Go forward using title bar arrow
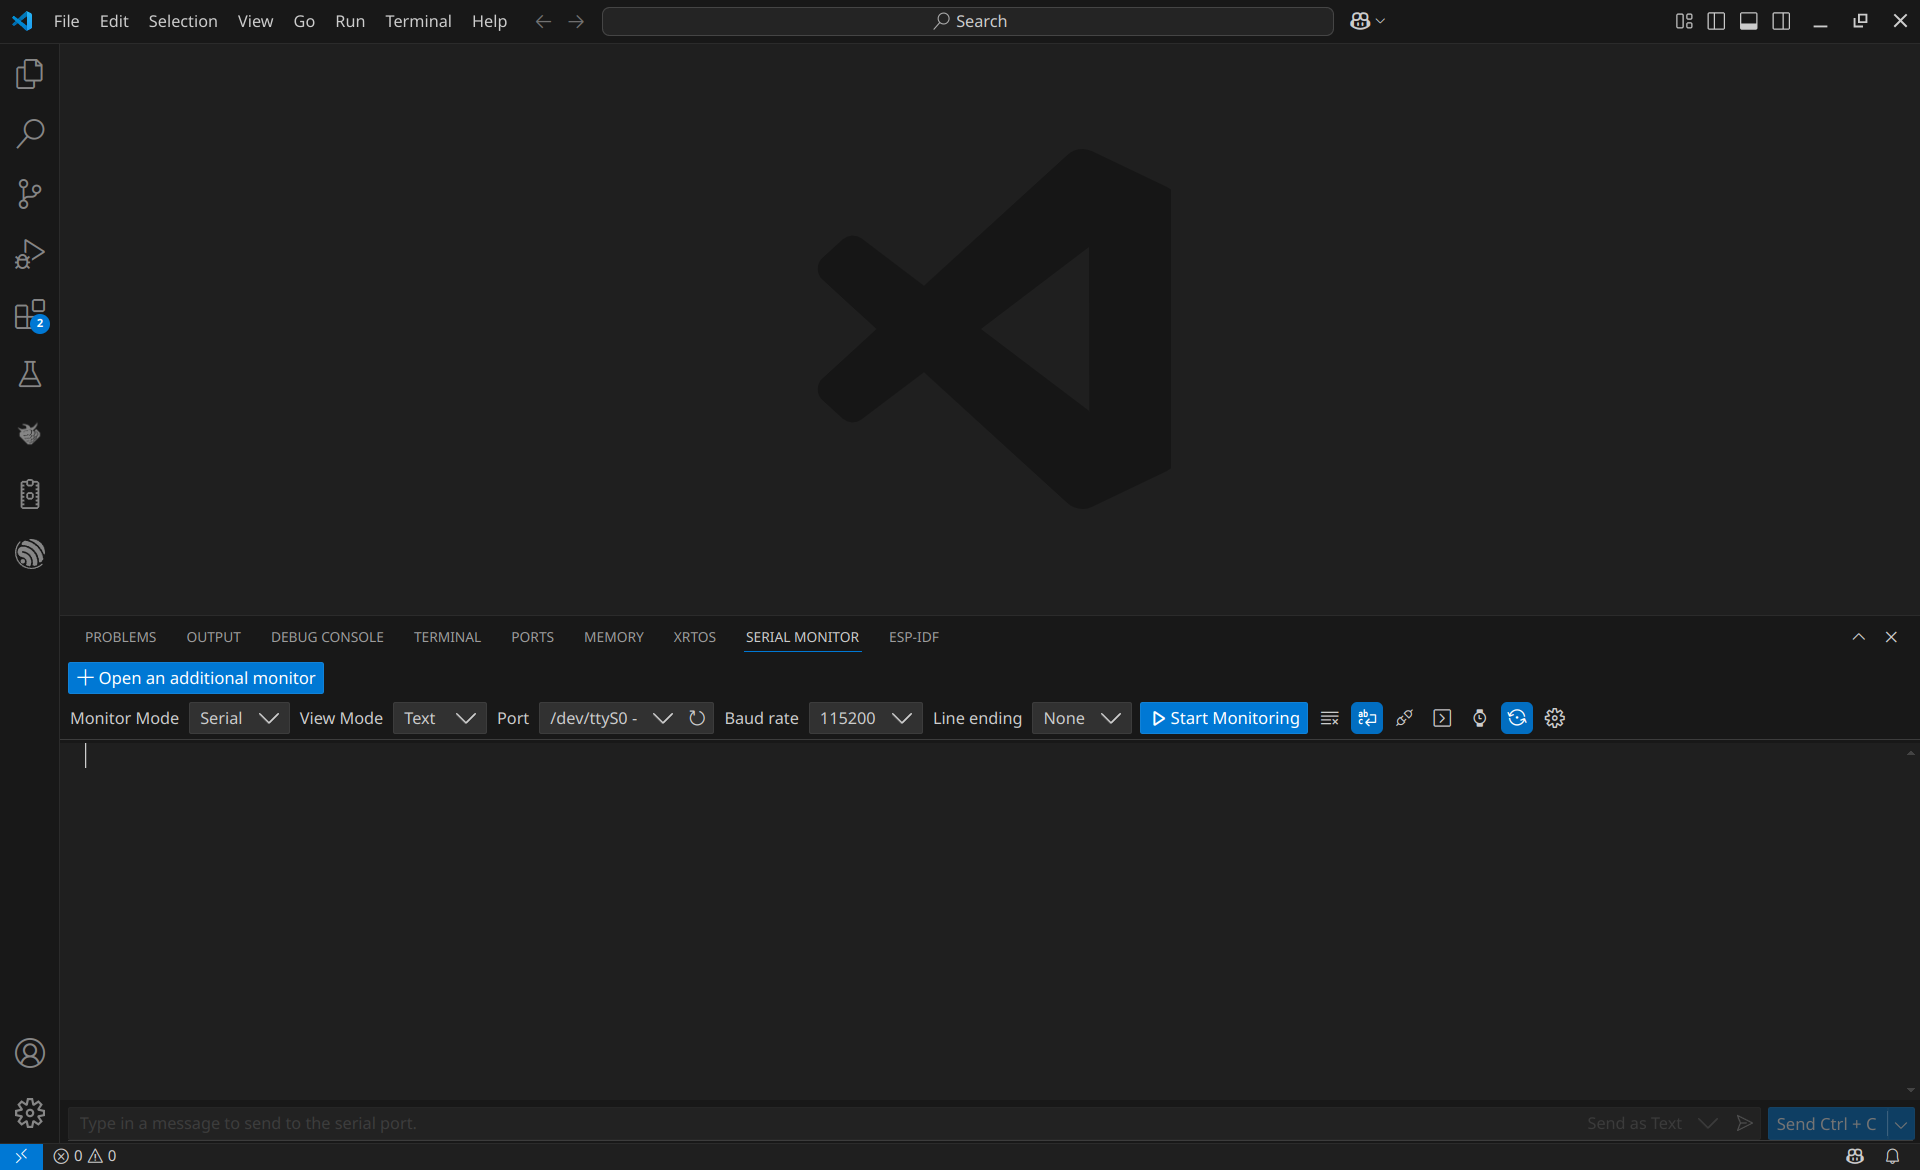The image size is (1920, 1170). 576,21
